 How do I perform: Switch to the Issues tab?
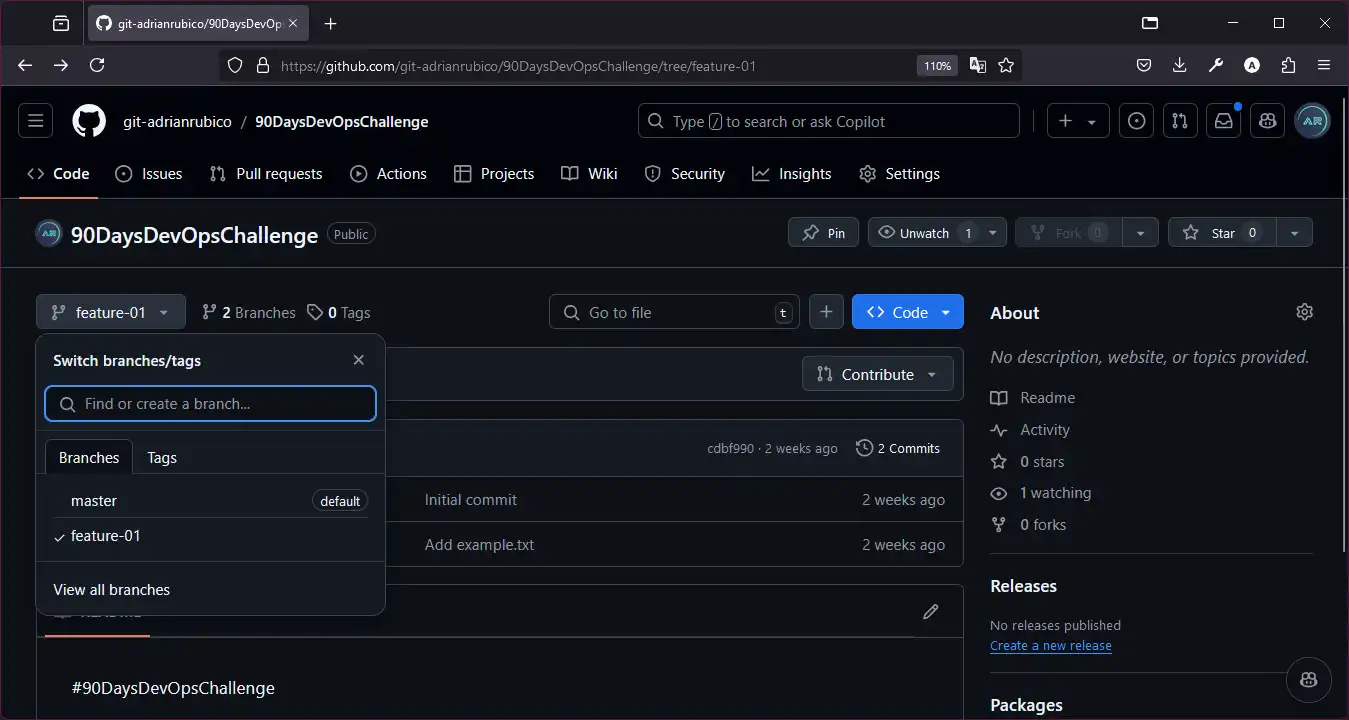pos(149,174)
